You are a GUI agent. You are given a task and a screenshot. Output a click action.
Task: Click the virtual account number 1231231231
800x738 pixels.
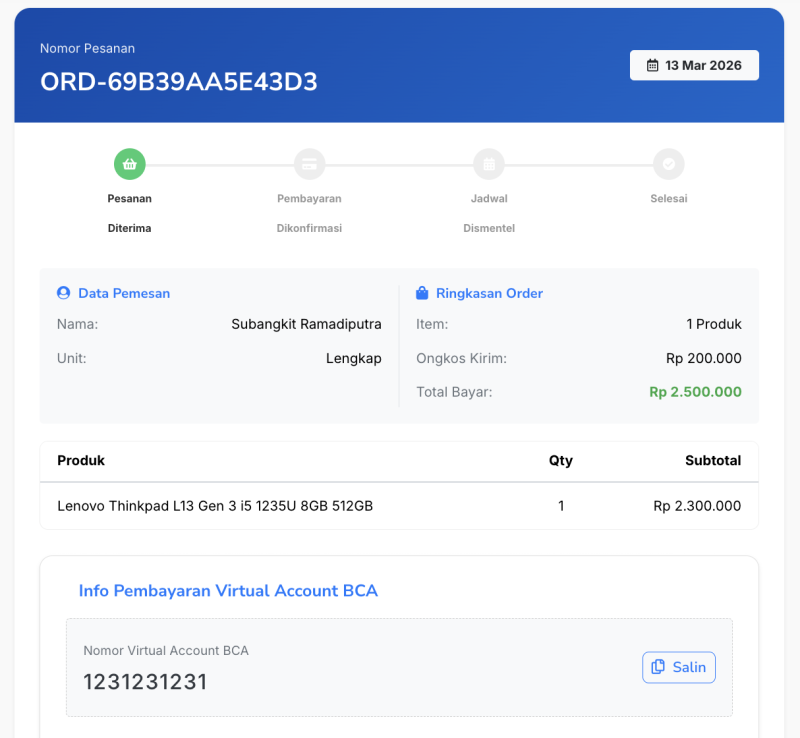coord(145,682)
